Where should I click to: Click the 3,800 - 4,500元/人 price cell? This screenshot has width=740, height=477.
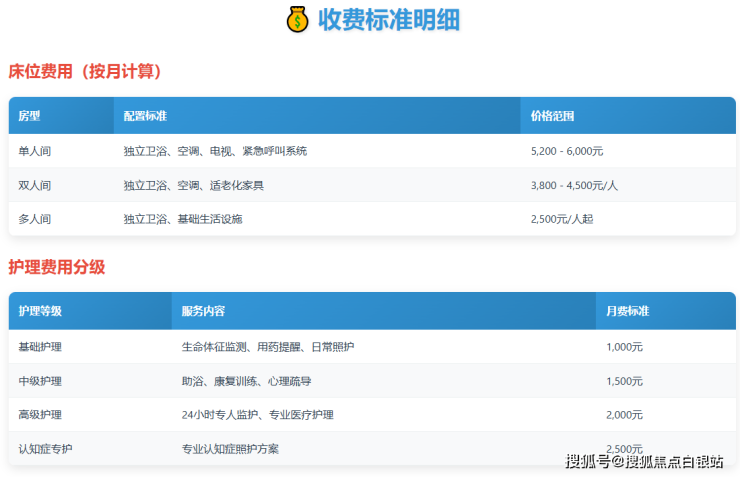point(574,186)
